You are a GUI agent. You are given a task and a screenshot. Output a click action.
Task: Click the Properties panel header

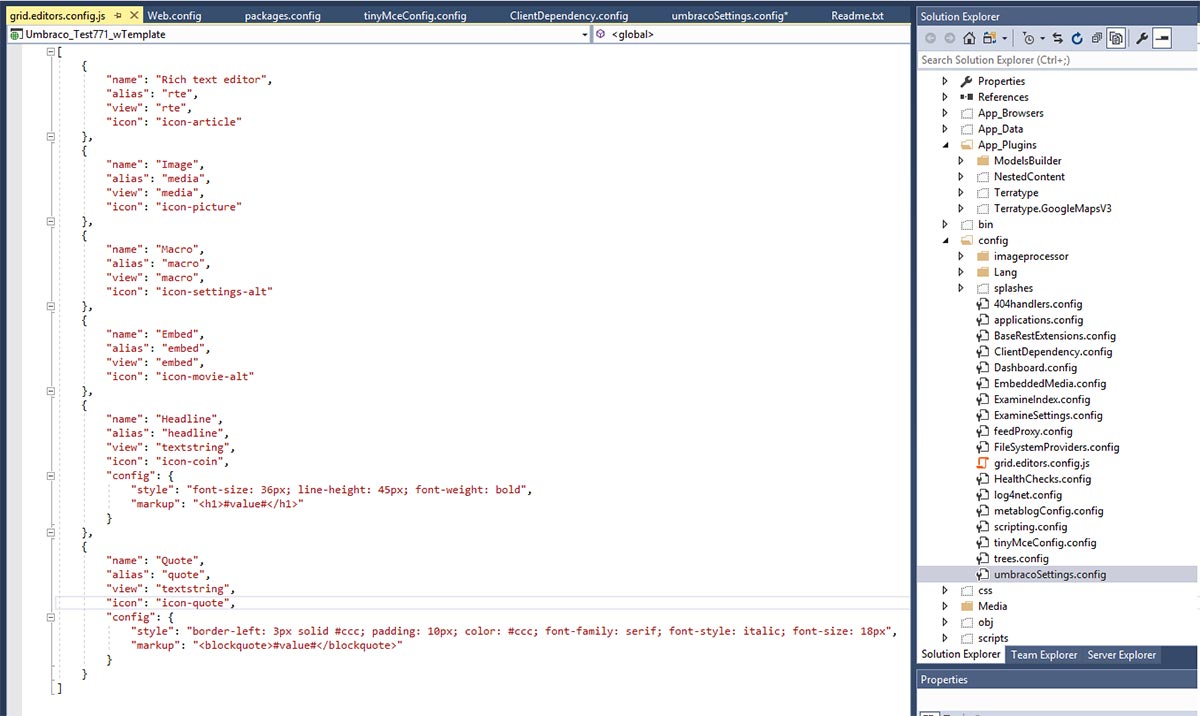pyautogui.click(x=1057, y=680)
